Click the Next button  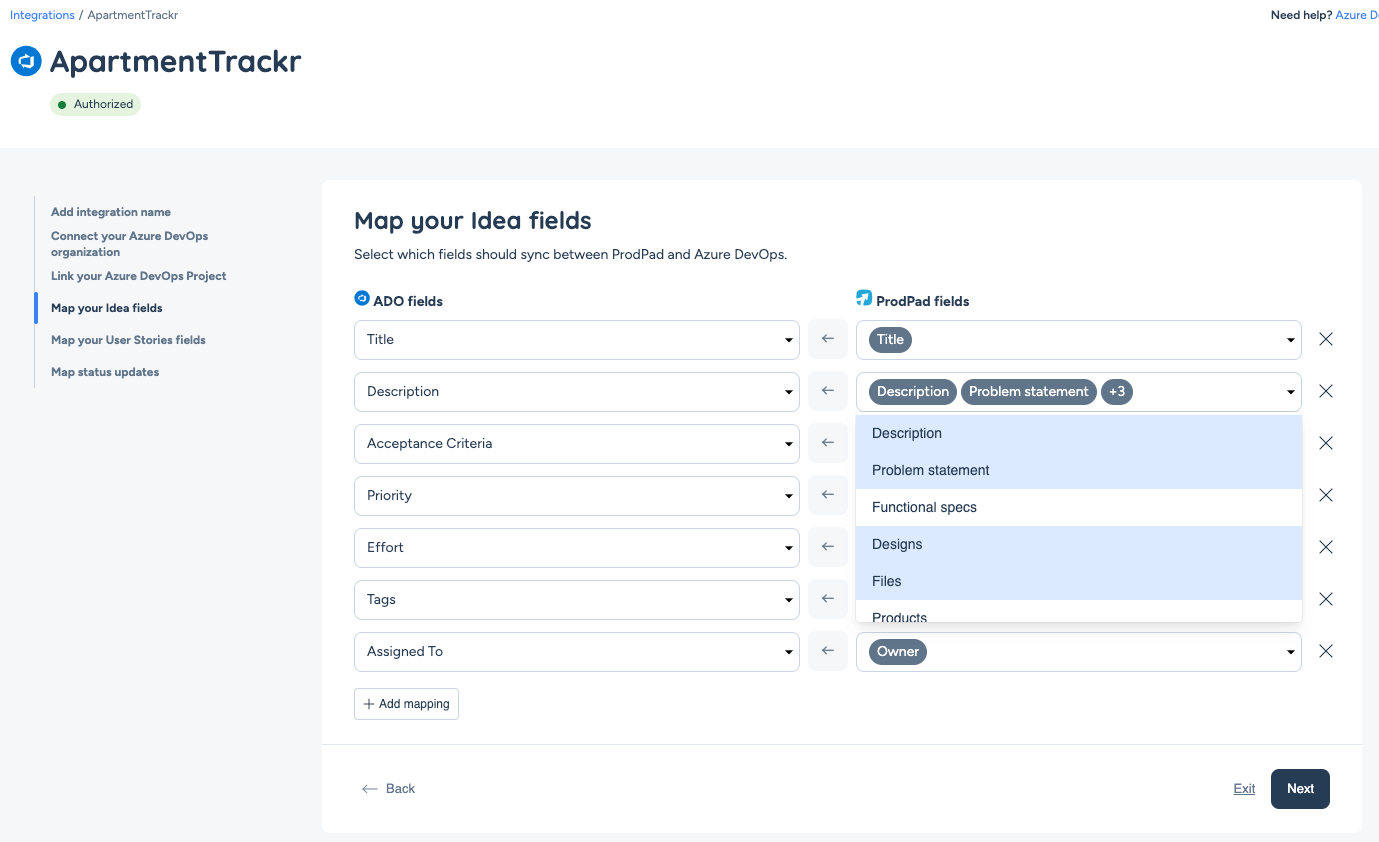click(x=1300, y=789)
